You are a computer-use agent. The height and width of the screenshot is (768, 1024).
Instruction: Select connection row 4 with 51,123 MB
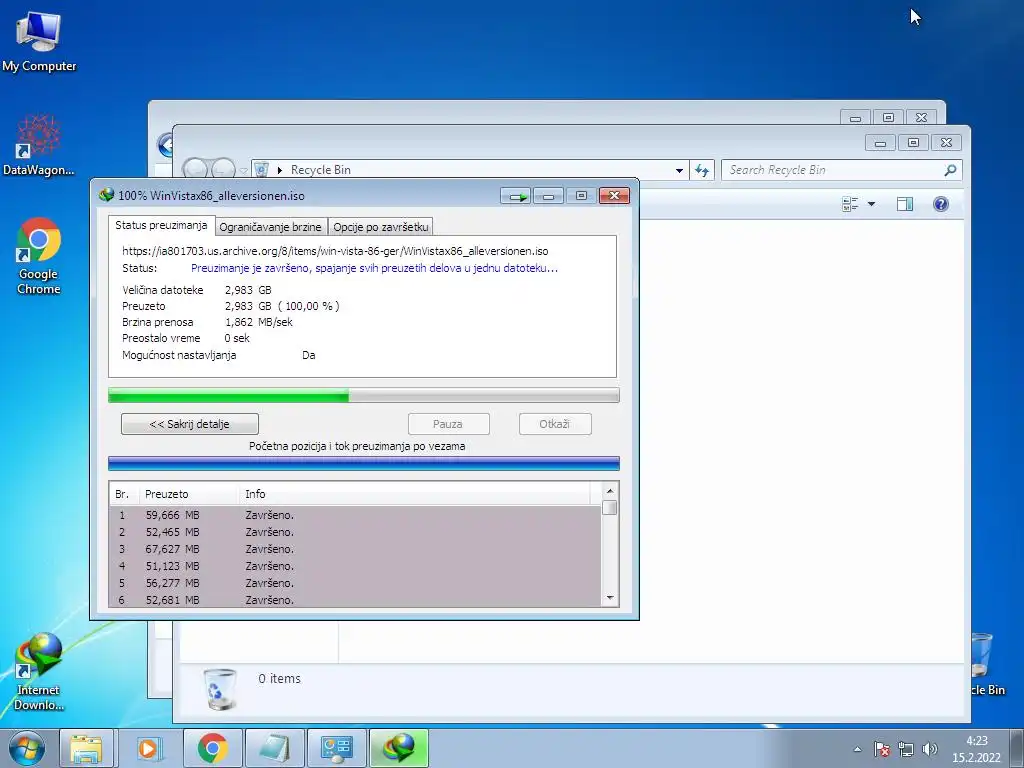(355, 566)
